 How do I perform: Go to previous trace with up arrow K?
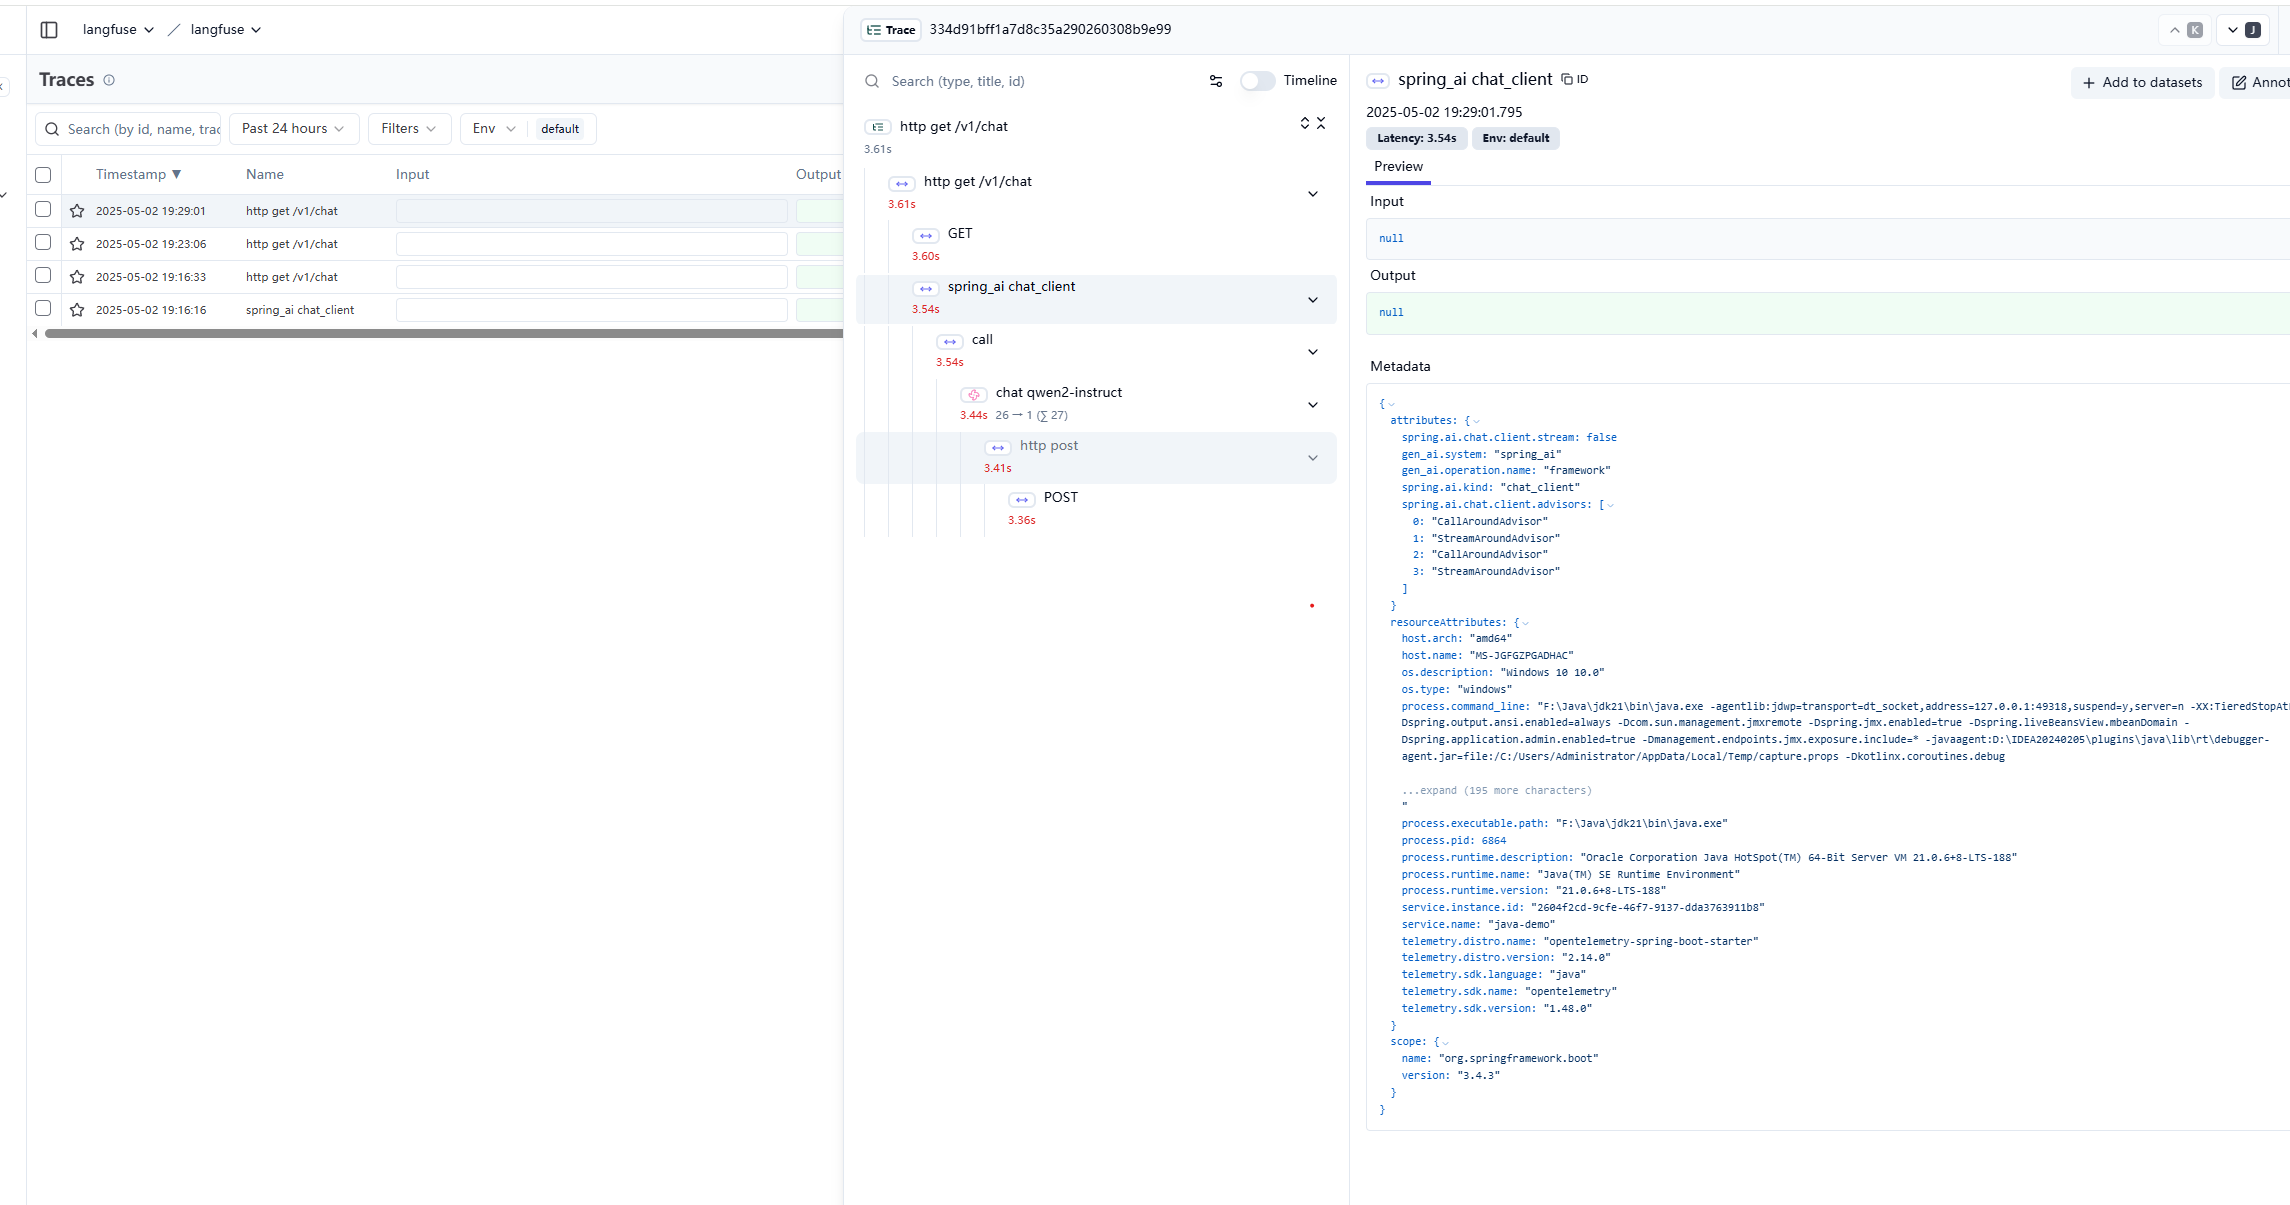point(2184,30)
